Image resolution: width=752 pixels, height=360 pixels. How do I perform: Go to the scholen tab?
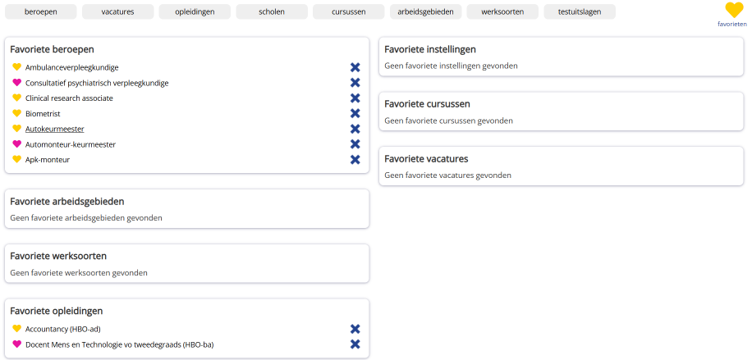tap(272, 12)
